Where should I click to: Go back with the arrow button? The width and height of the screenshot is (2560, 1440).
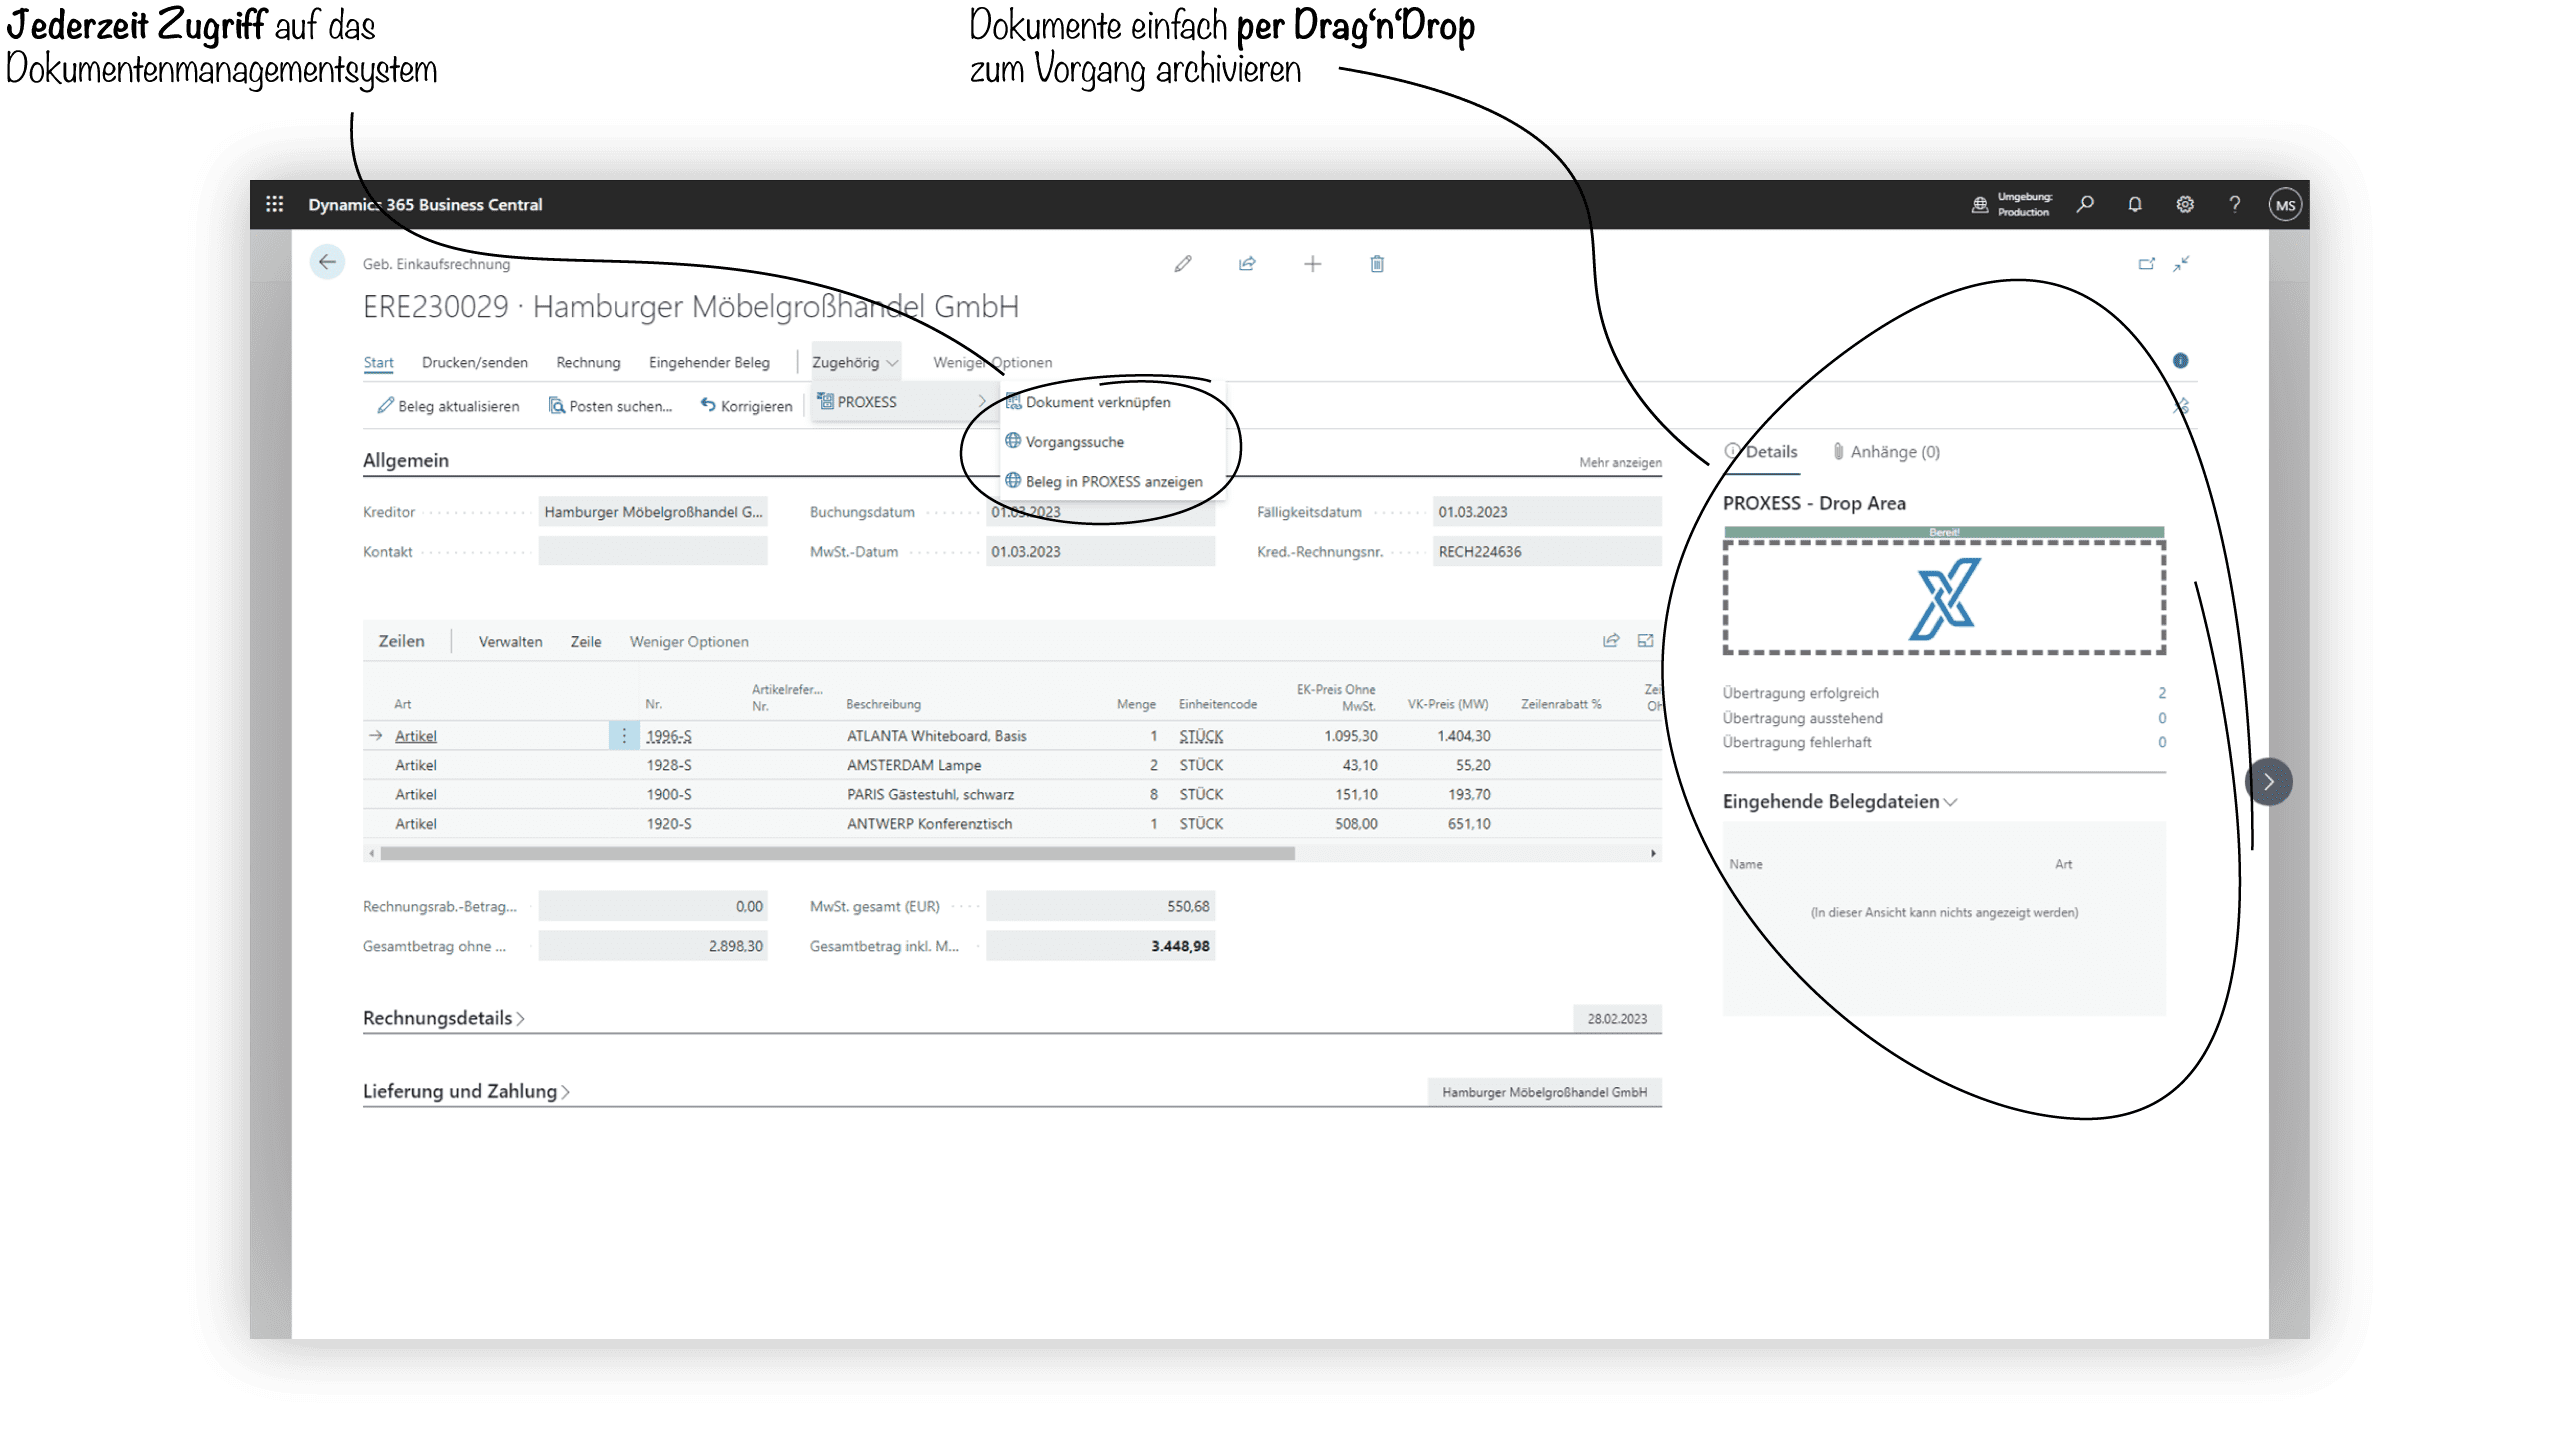pos(327,263)
